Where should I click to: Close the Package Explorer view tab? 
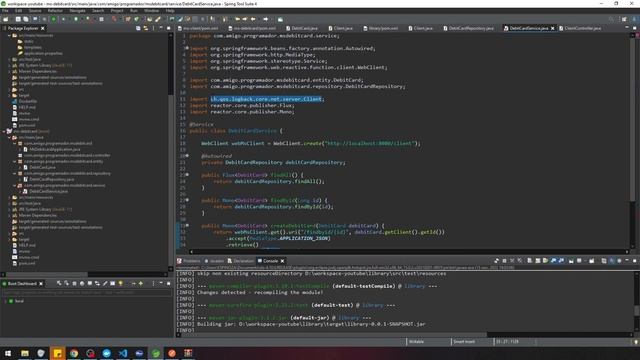(x=42, y=28)
